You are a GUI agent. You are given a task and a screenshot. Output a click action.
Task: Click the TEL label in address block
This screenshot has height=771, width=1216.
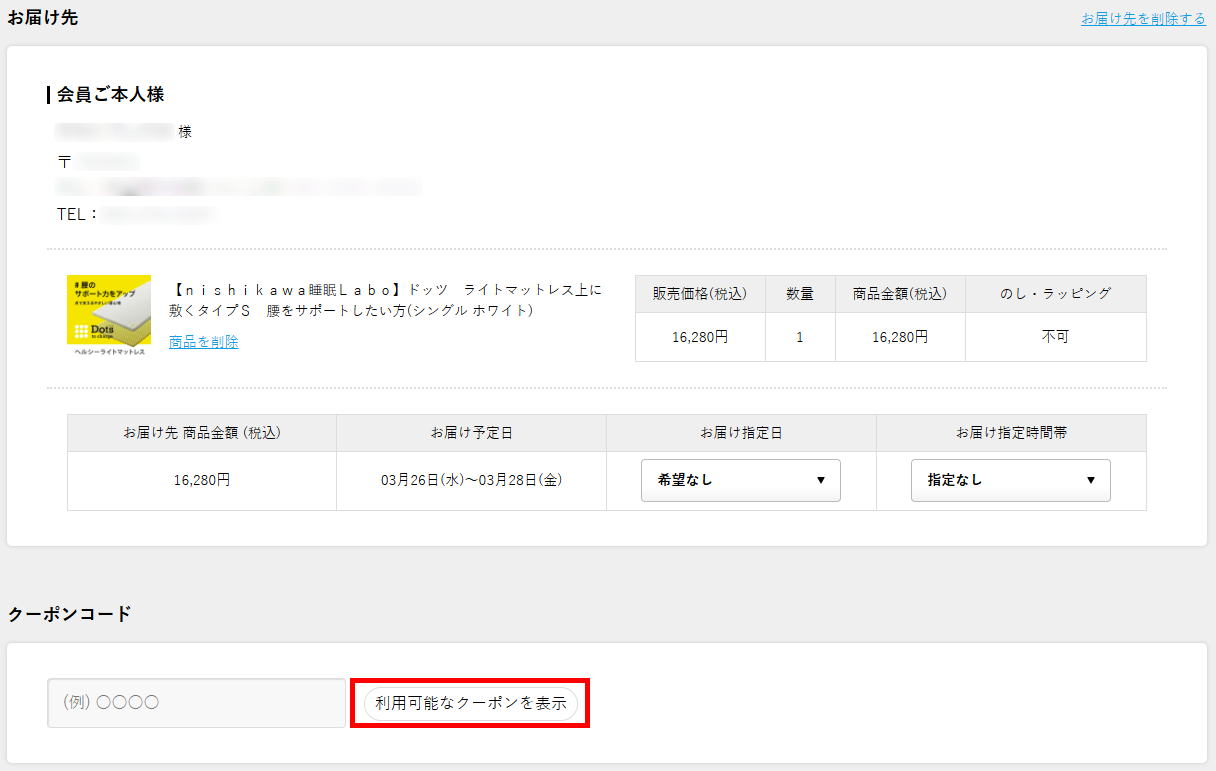[x=76, y=214]
